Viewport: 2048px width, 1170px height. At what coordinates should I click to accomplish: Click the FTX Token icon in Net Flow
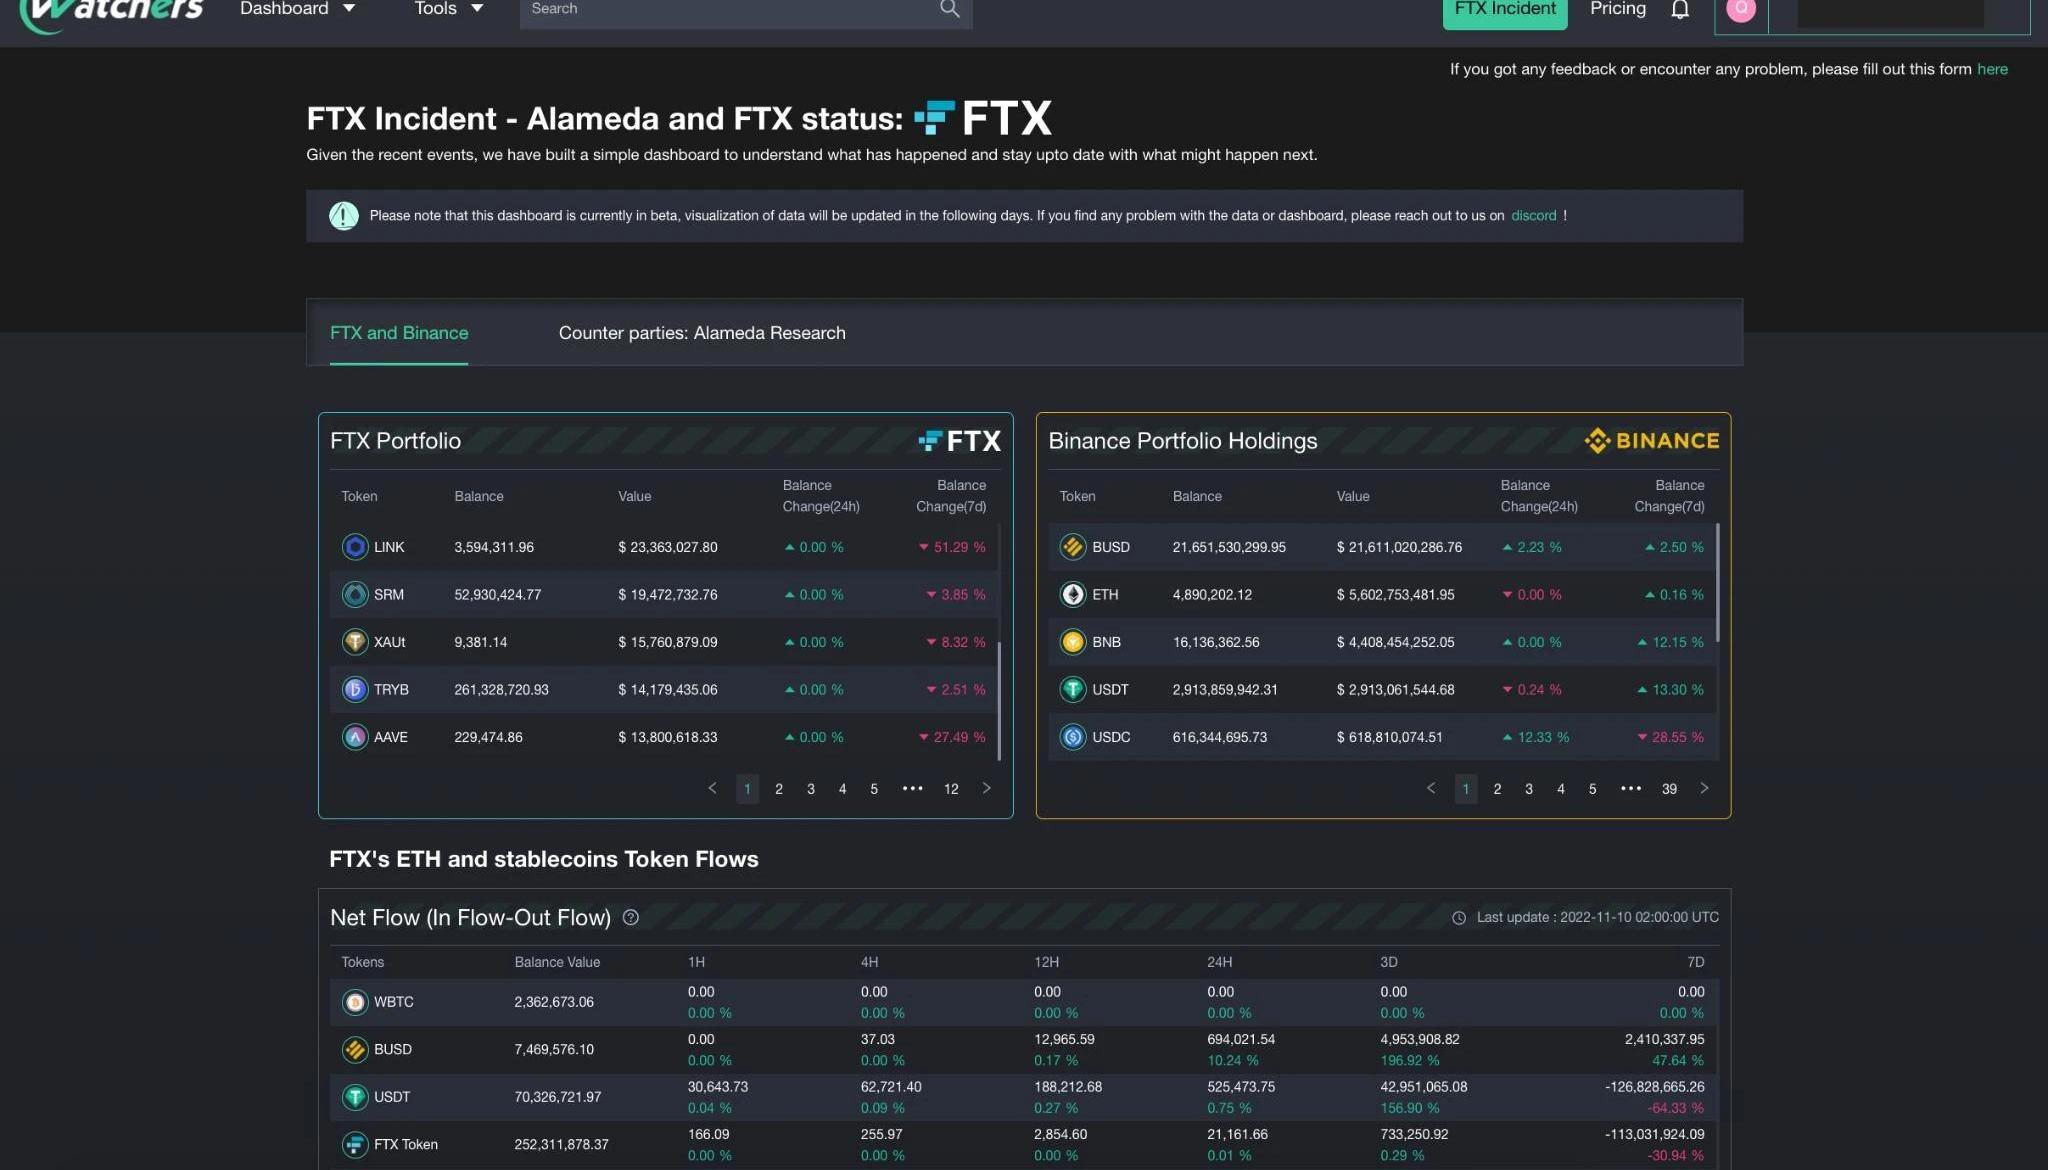[x=355, y=1144]
